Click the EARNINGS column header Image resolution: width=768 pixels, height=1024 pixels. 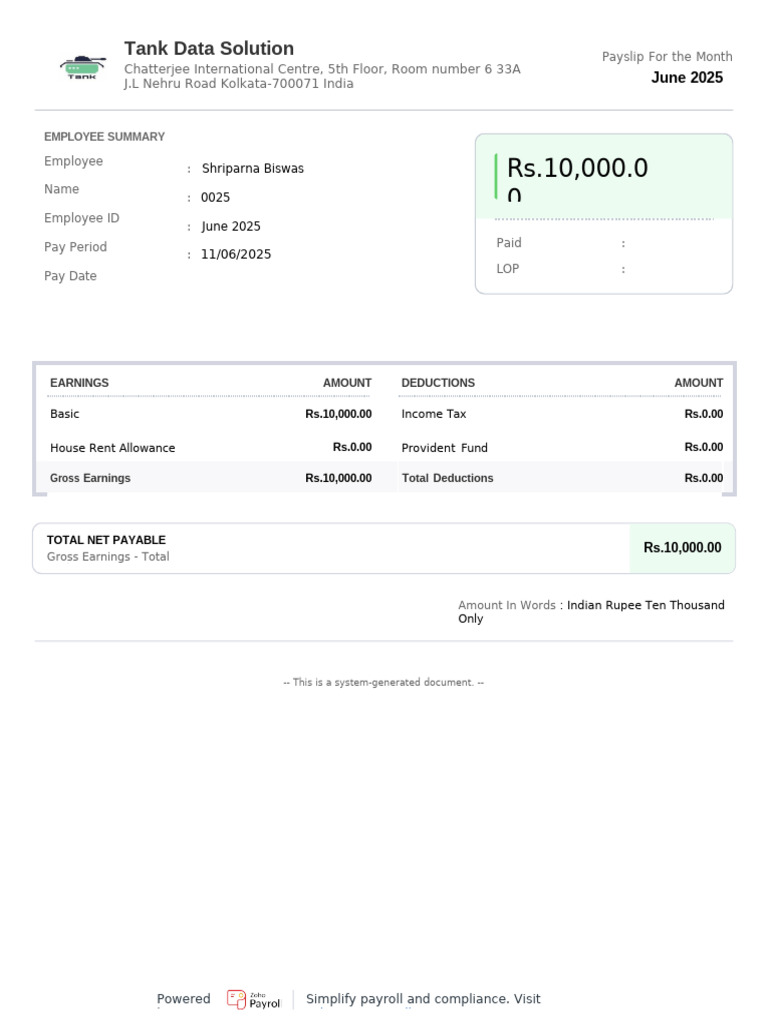80,383
